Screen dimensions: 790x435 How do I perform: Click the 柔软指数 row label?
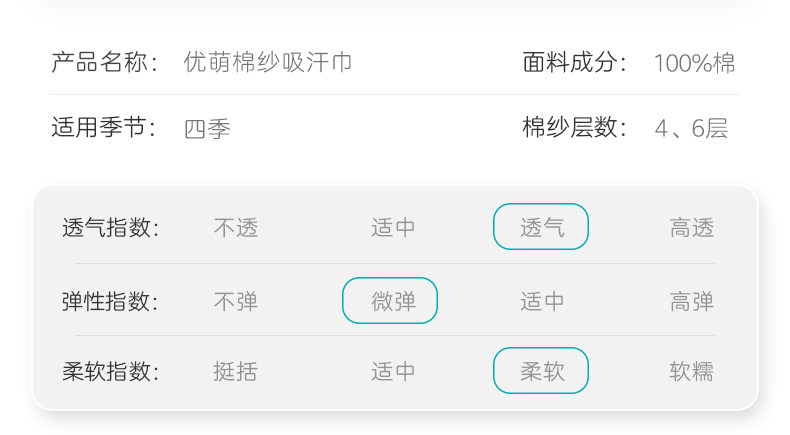(x=110, y=372)
